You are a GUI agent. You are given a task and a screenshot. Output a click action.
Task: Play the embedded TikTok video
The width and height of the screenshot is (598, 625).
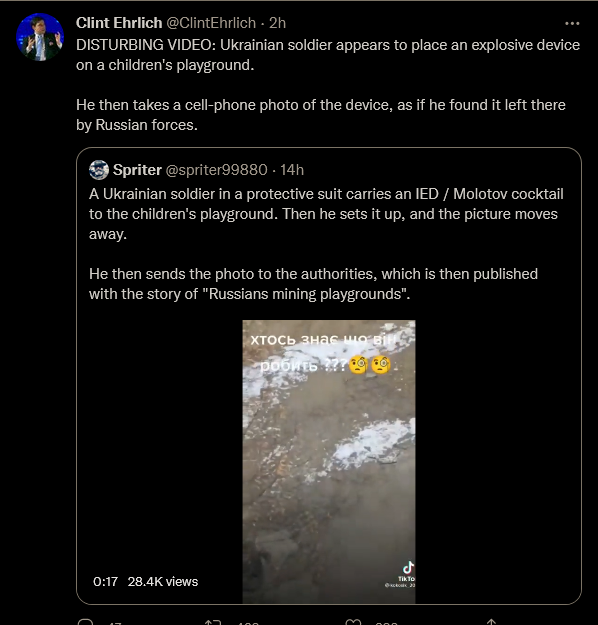[329, 462]
